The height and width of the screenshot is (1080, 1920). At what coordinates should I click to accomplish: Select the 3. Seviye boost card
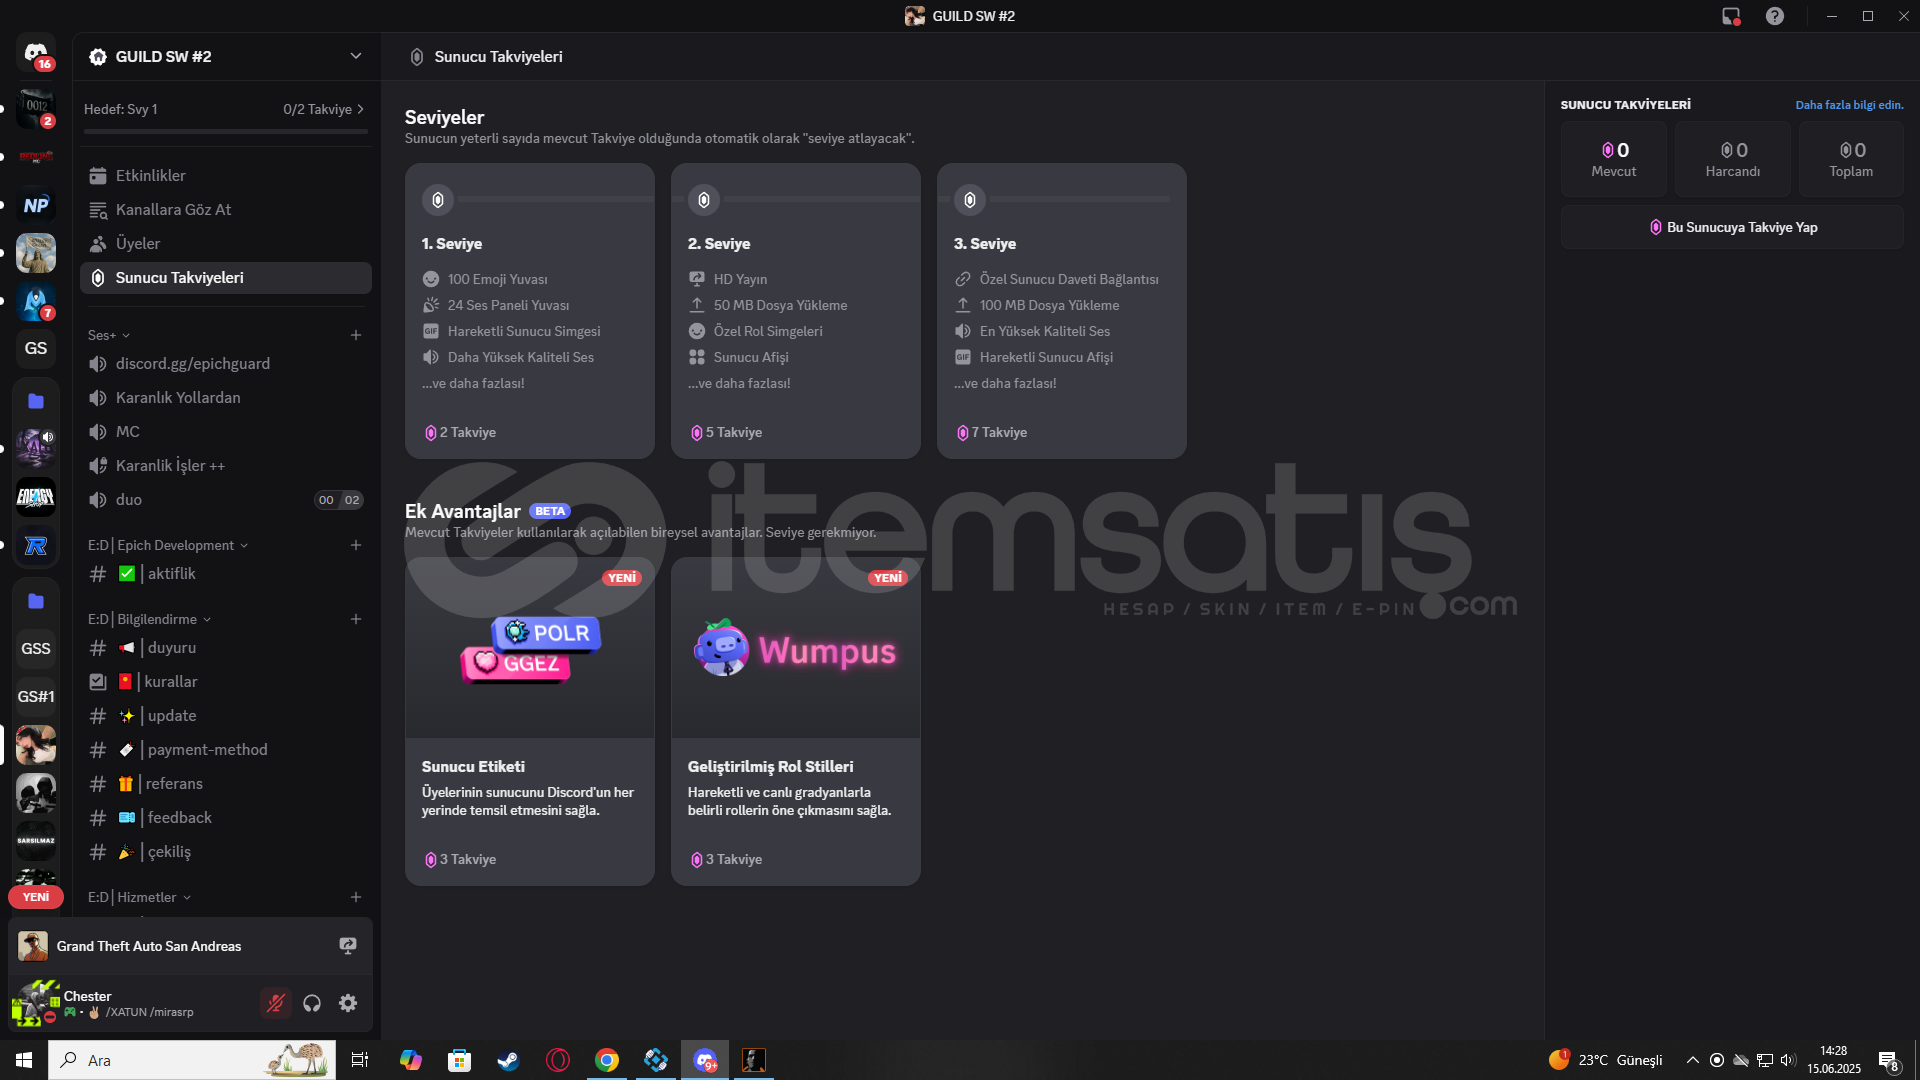(x=1062, y=311)
